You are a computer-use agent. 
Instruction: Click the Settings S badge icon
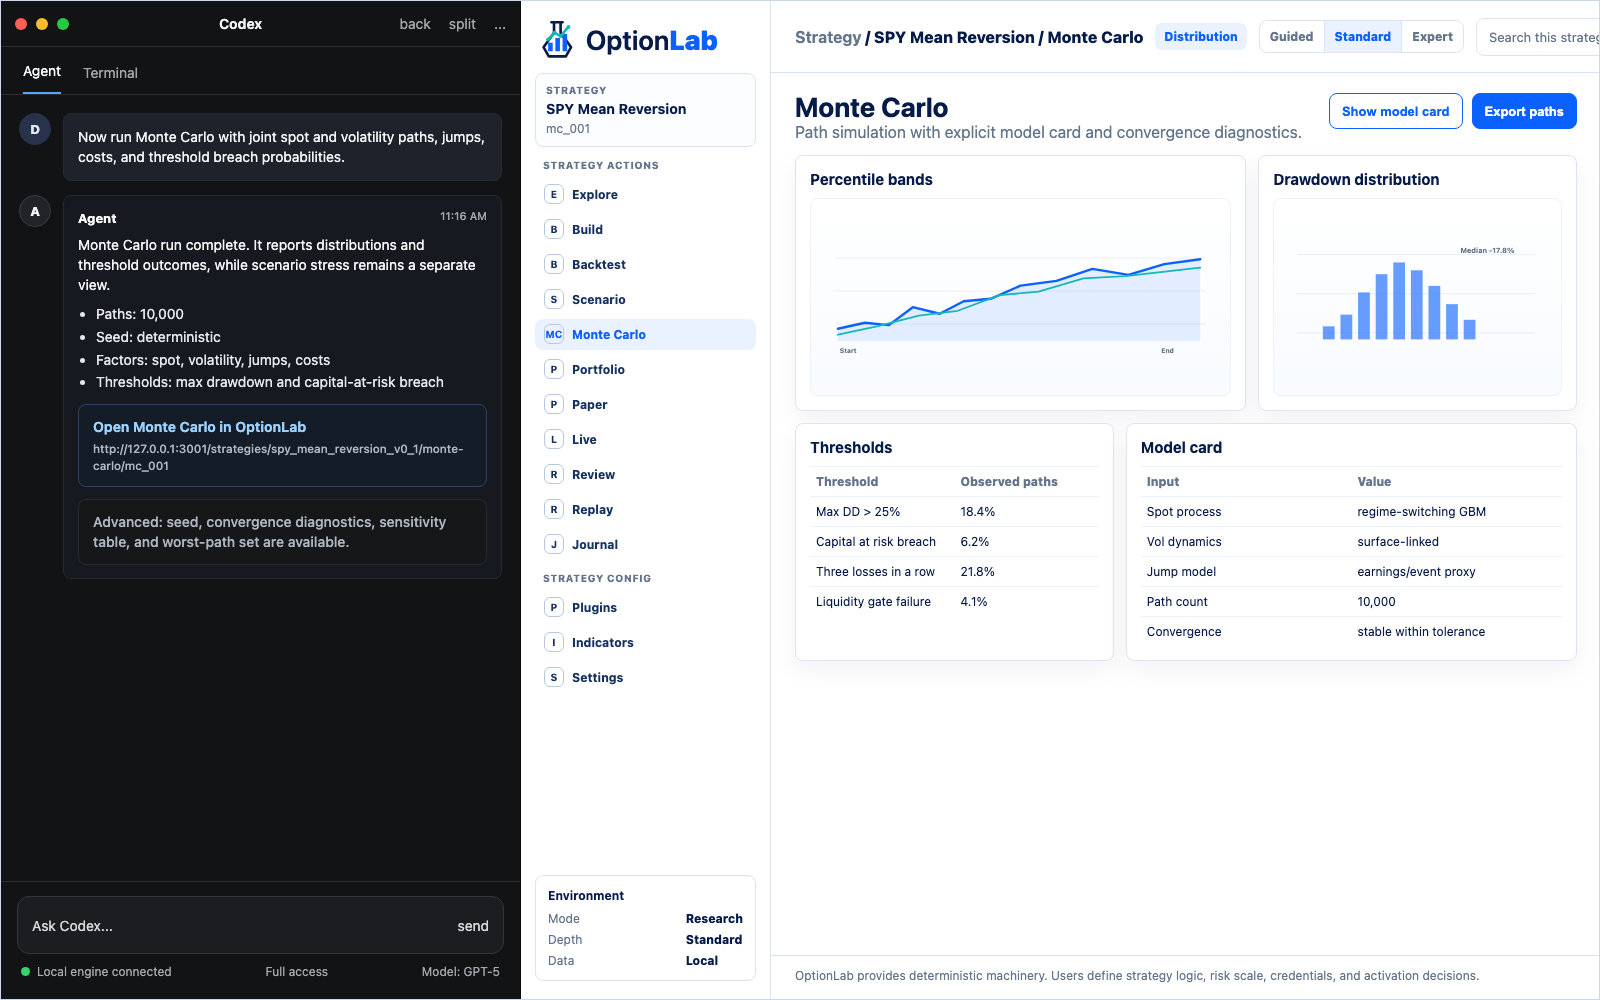tap(554, 678)
